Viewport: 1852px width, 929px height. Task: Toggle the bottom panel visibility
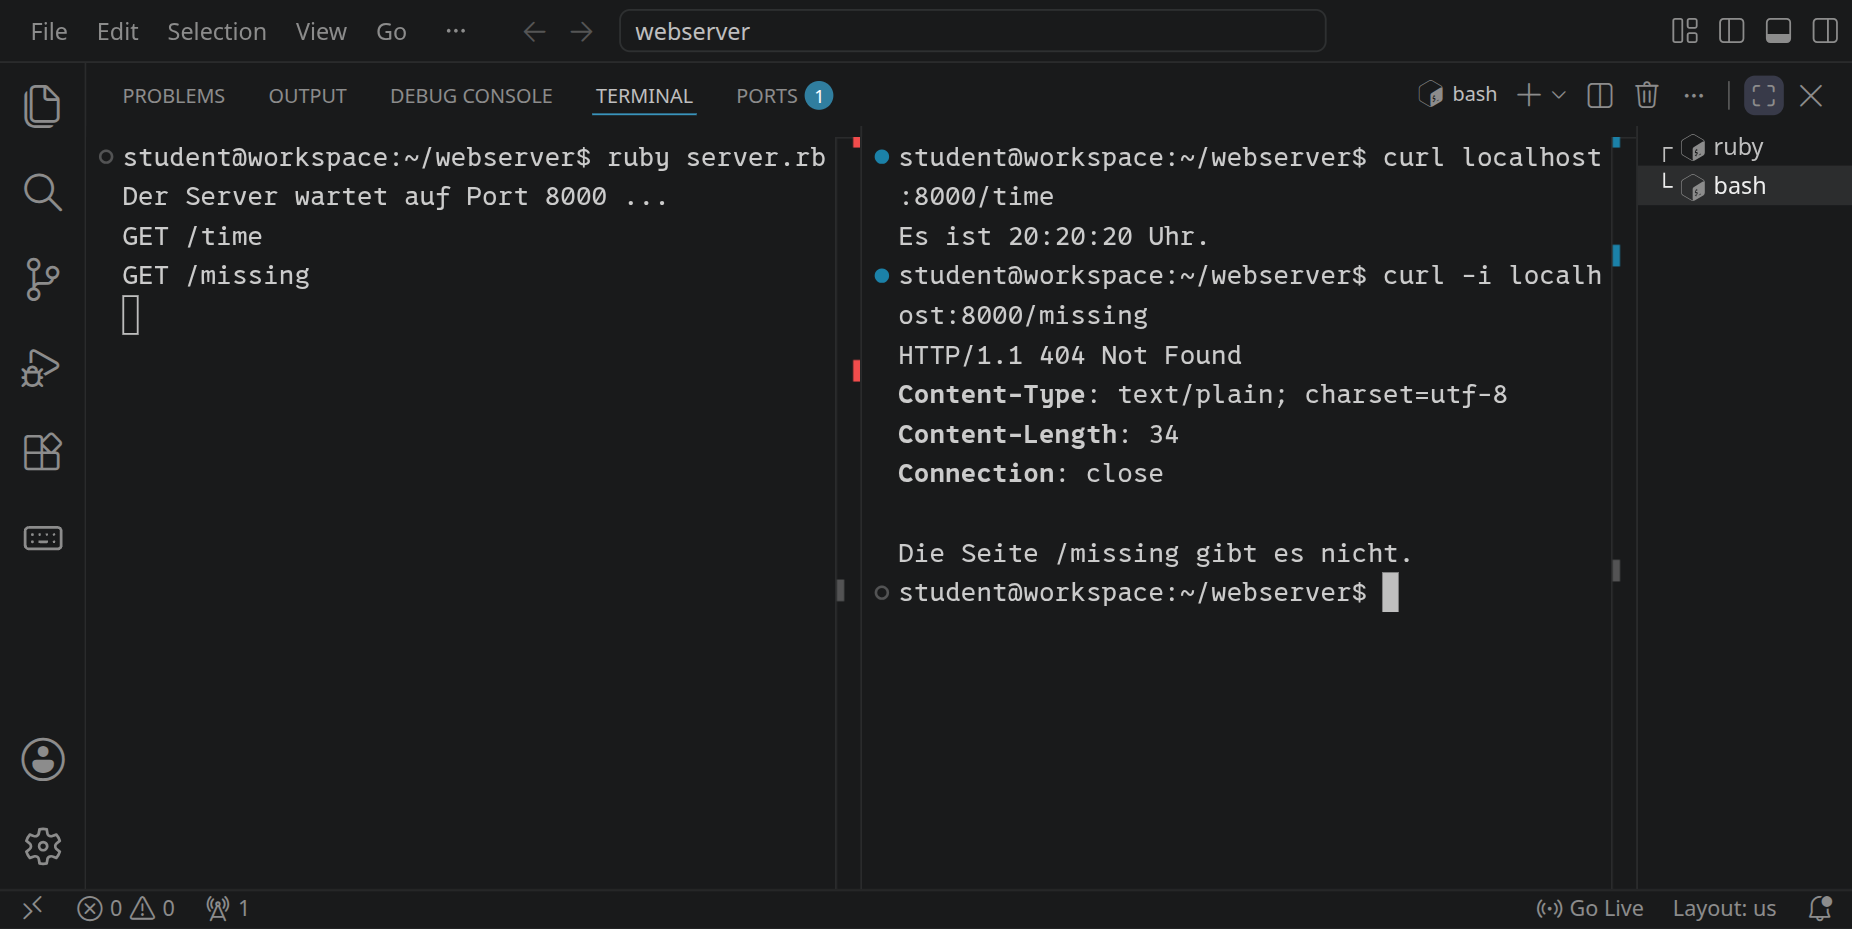click(x=1779, y=31)
